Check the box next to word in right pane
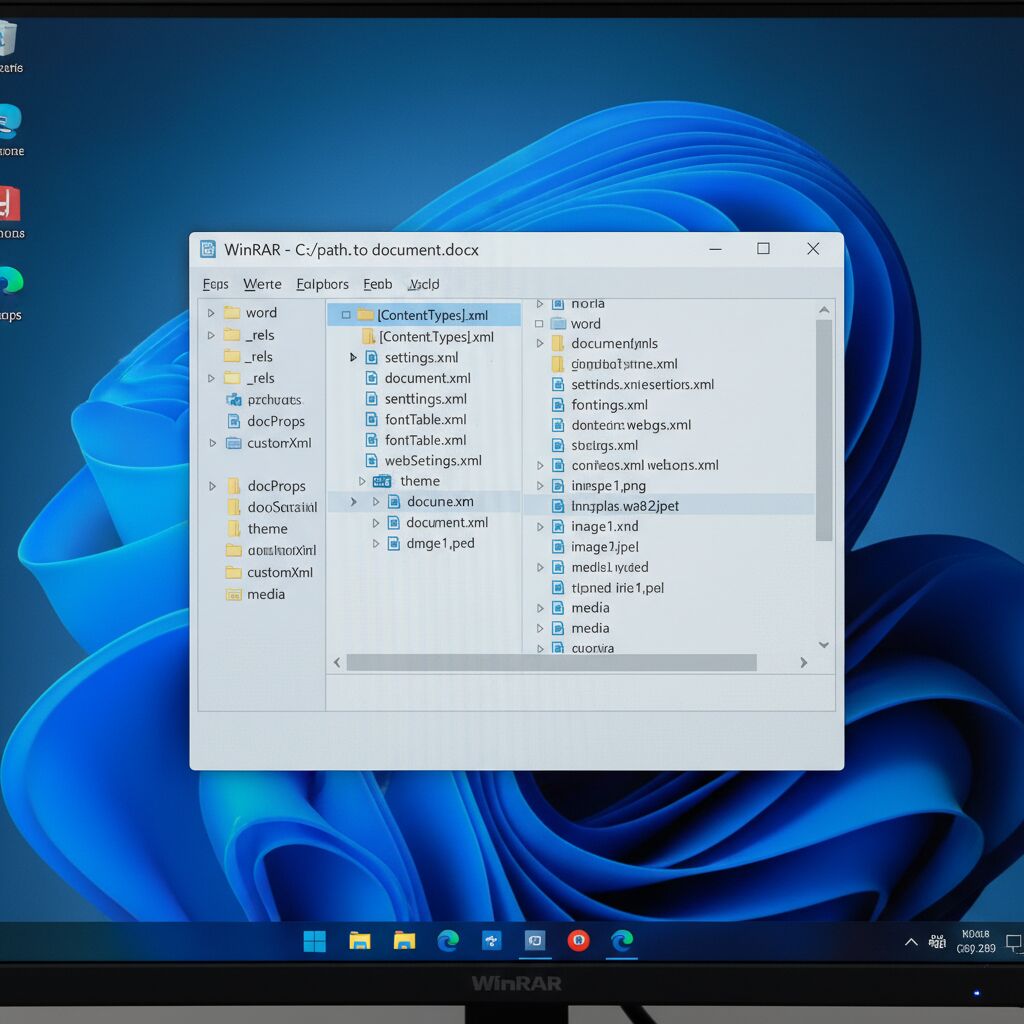Screen dimensions: 1024x1024 tap(540, 324)
